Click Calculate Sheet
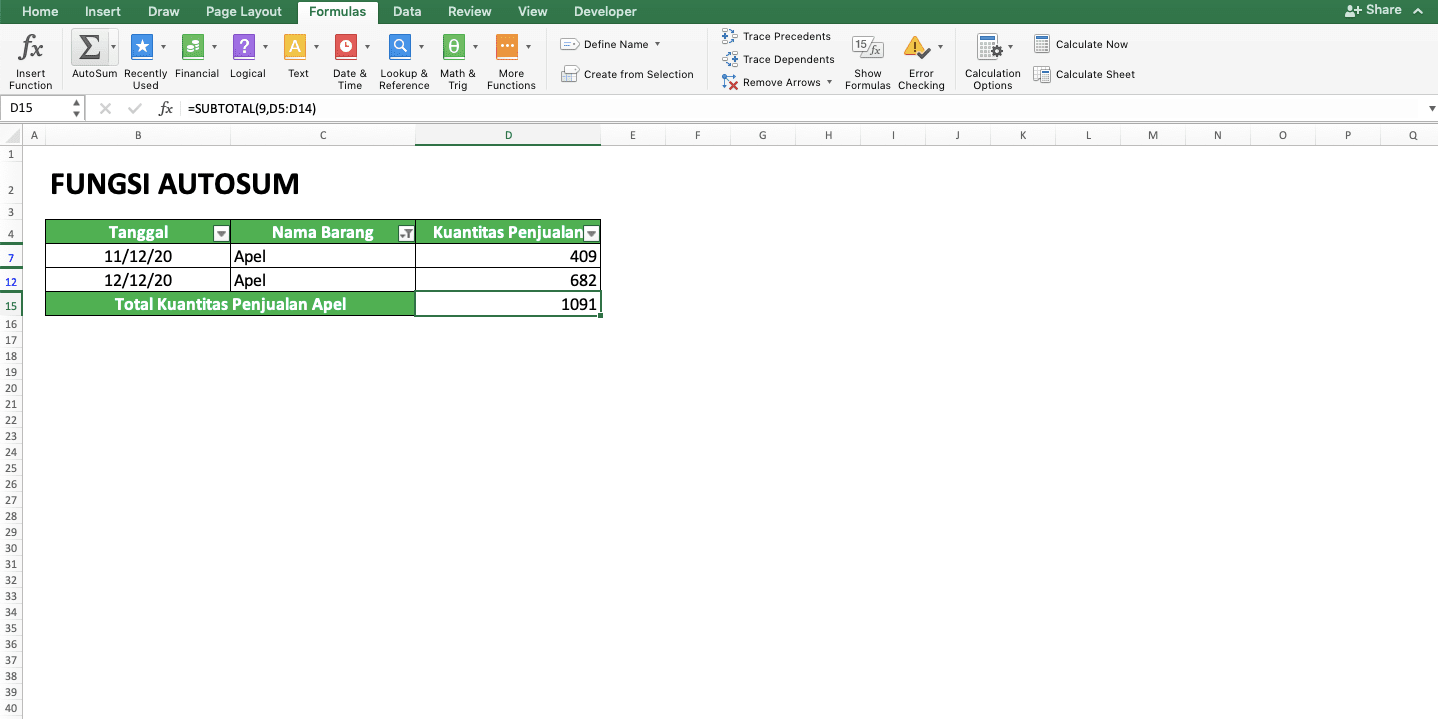 tap(1084, 74)
